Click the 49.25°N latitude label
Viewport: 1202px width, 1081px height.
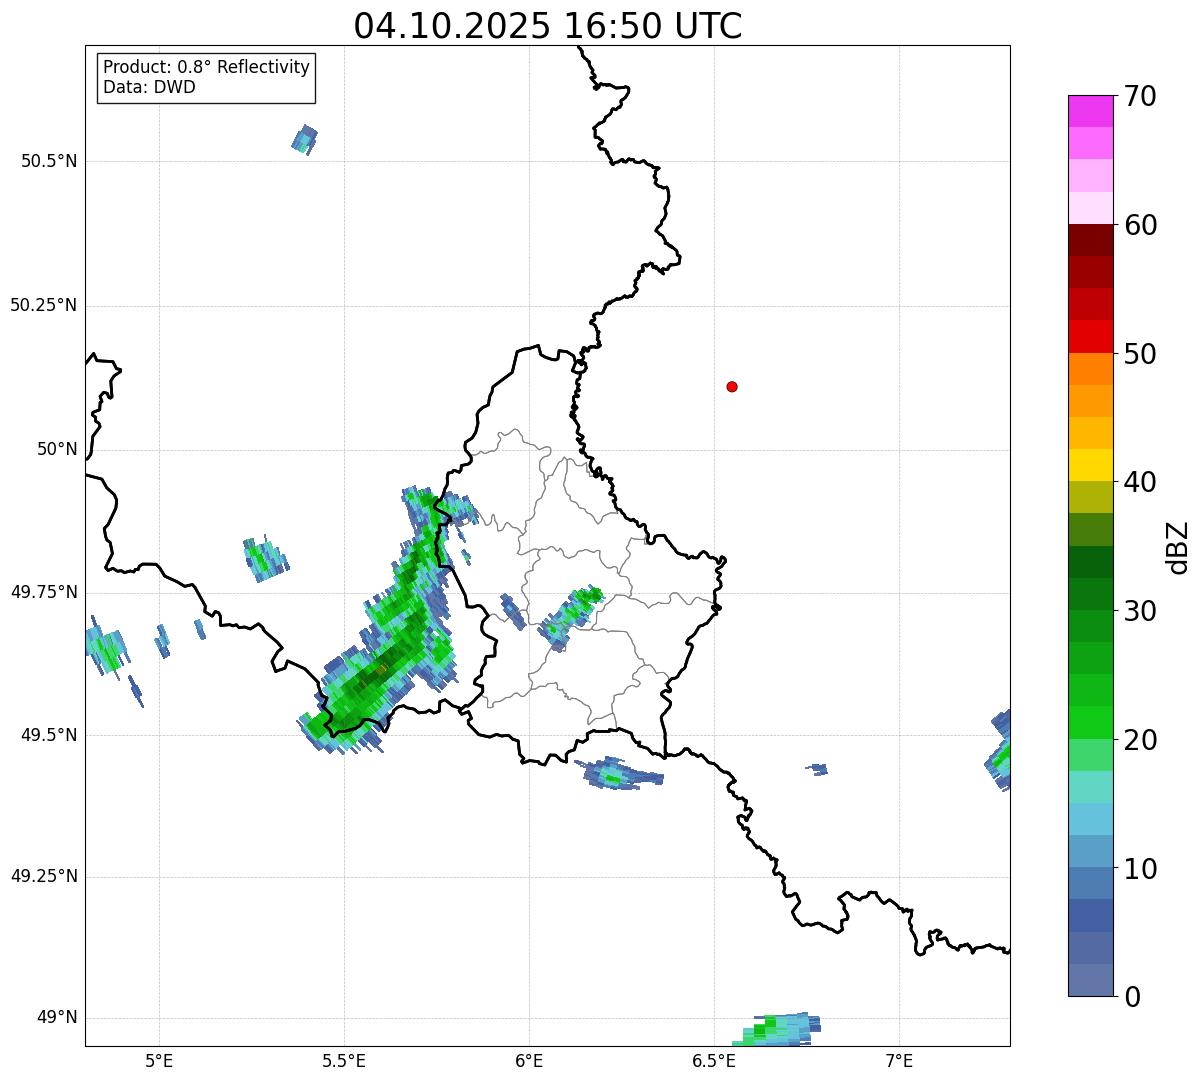pyautogui.click(x=44, y=877)
